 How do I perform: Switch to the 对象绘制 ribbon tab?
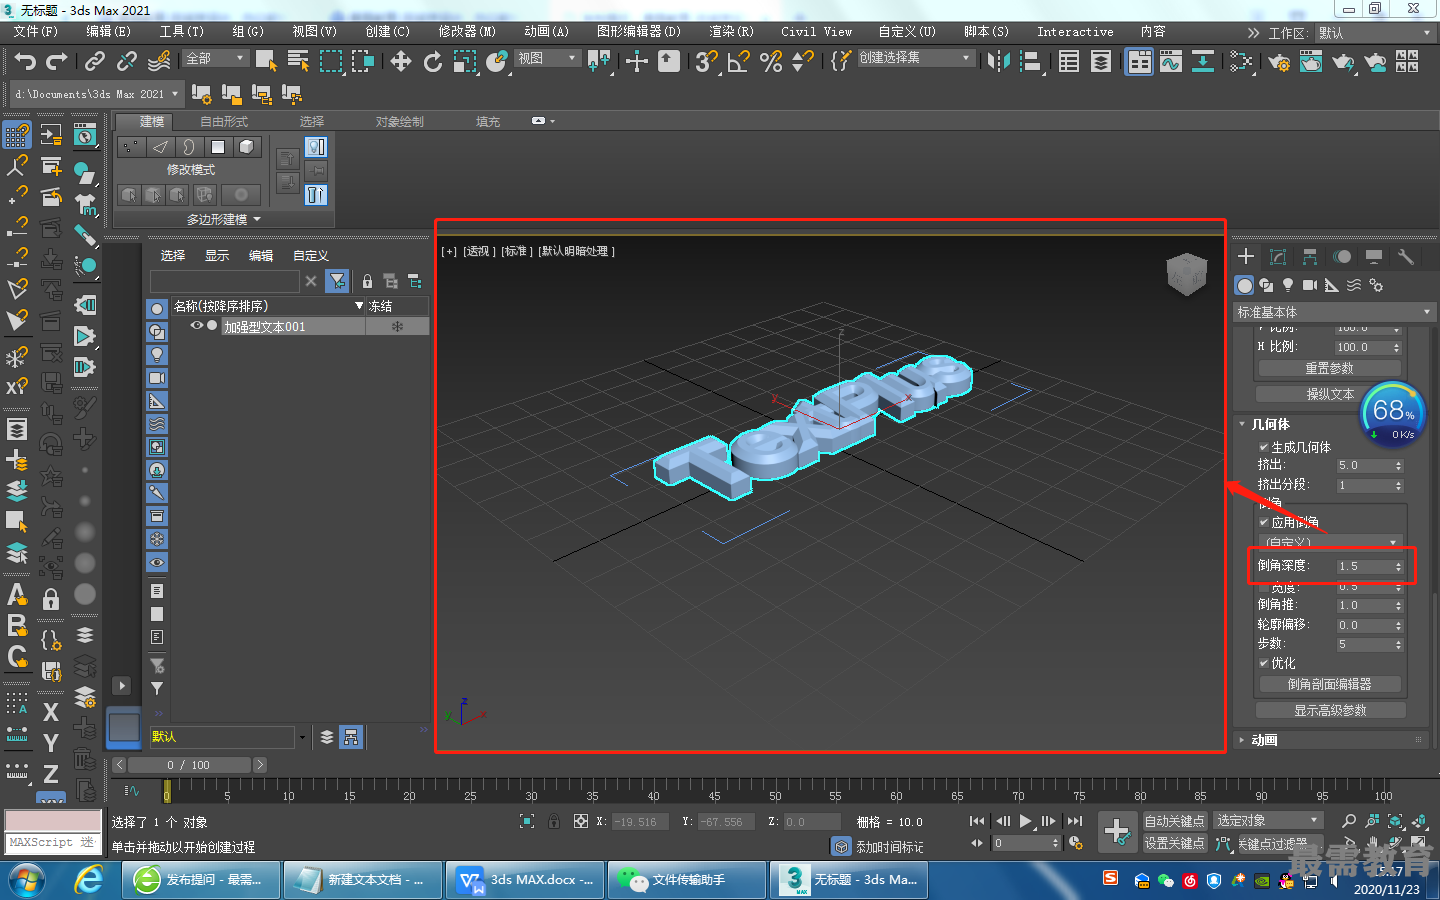pyautogui.click(x=399, y=122)
